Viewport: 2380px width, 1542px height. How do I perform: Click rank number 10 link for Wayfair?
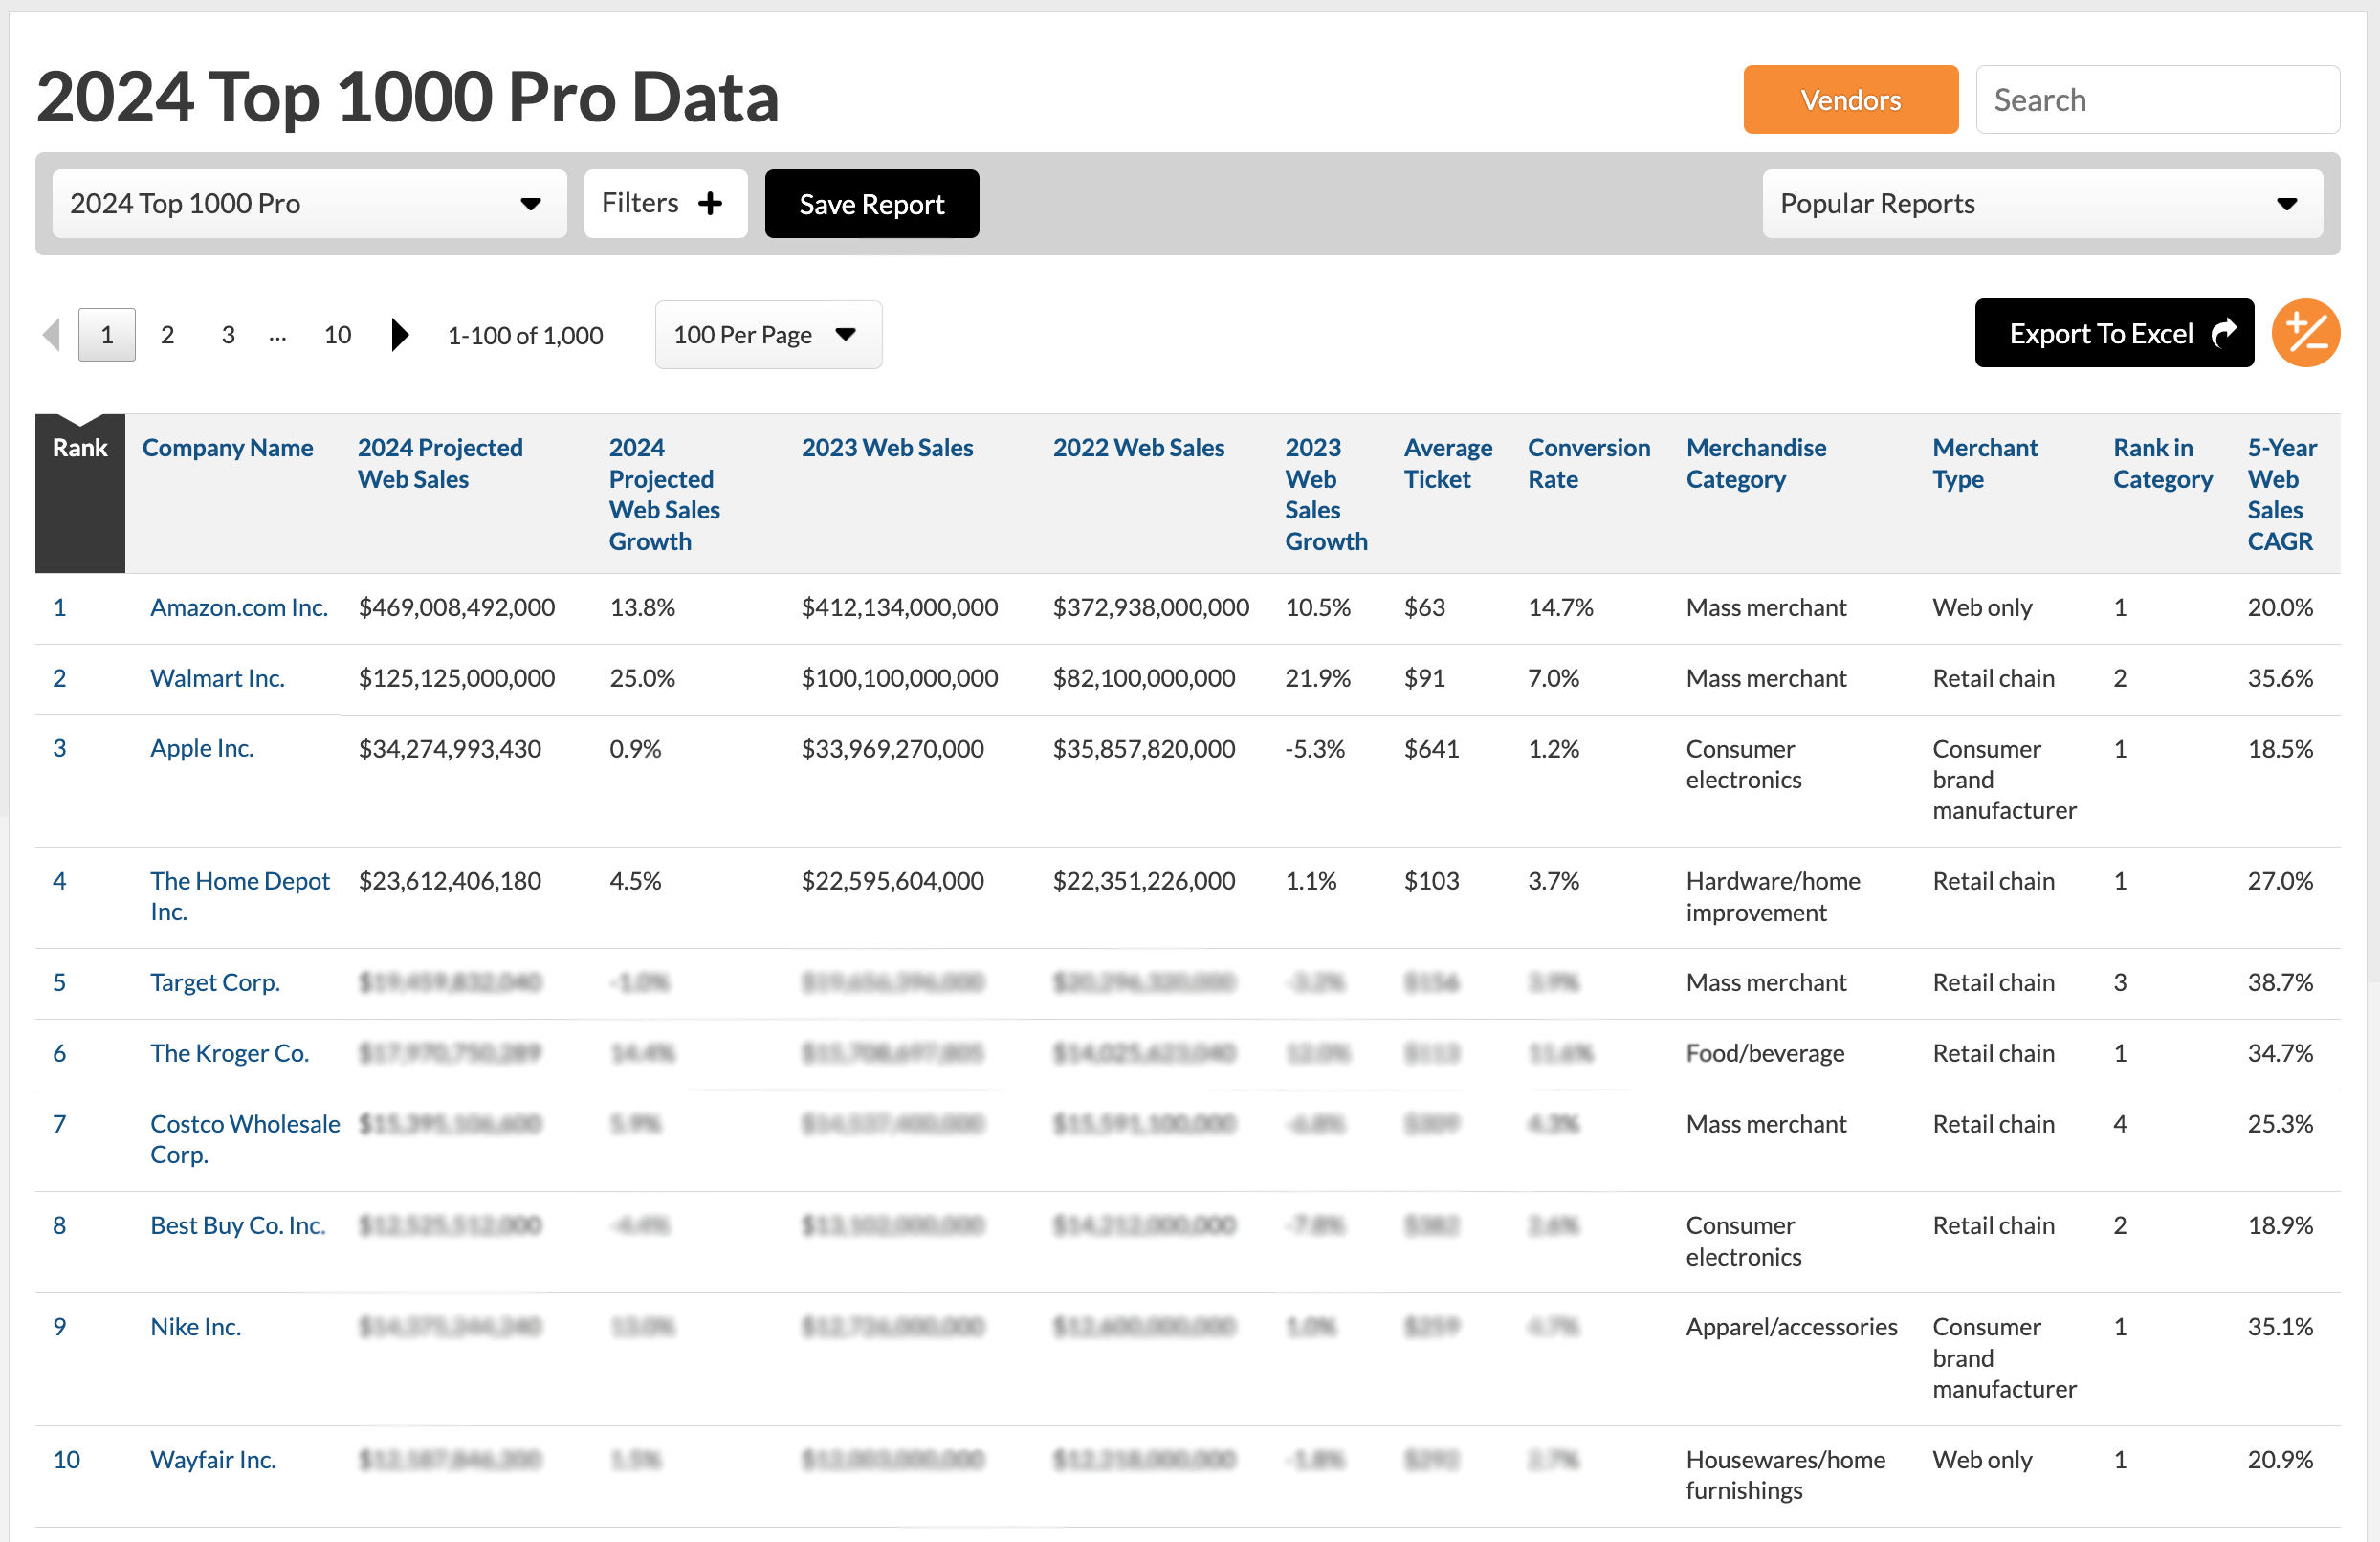(x=66, y=1460)
